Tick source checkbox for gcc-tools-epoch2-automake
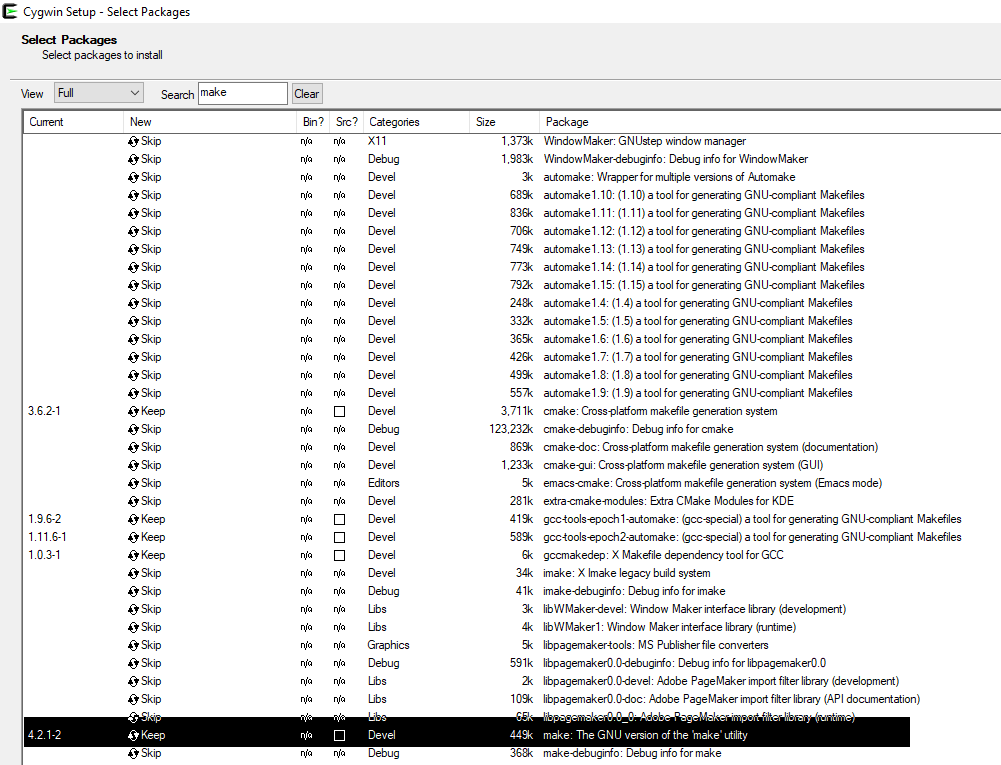Screen dimensions: 1001x765 pyautogui.click(x=340, y=537)
